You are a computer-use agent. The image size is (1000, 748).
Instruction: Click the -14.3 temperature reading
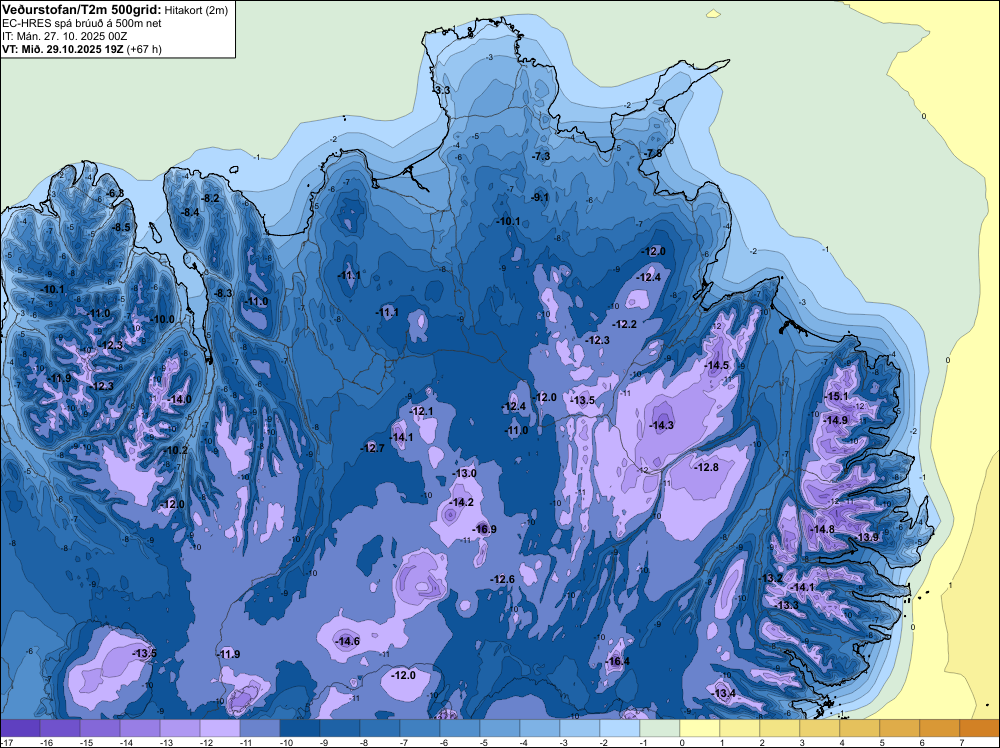[x=661, y=425]
